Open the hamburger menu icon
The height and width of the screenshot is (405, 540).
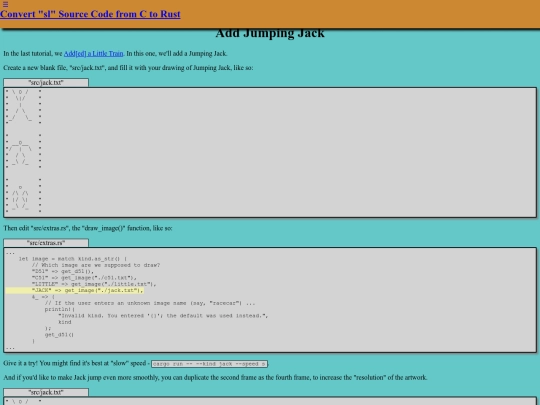coord(5,4)
